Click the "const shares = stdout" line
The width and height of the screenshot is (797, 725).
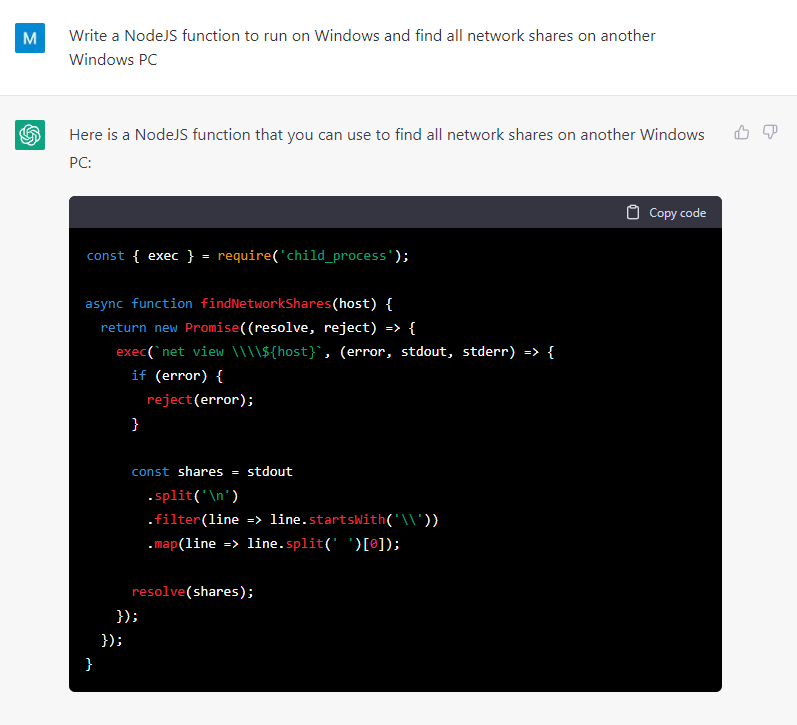click(211, 471)
